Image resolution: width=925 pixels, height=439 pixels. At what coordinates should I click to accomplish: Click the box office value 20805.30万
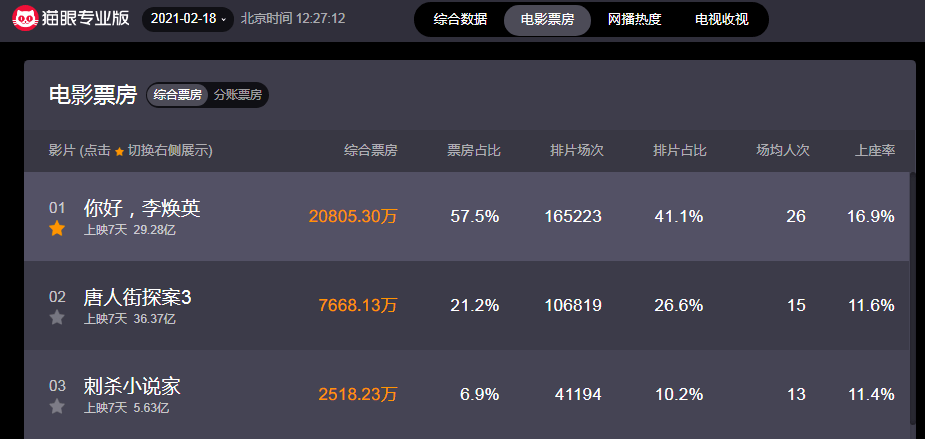click(x=353, y=217)
